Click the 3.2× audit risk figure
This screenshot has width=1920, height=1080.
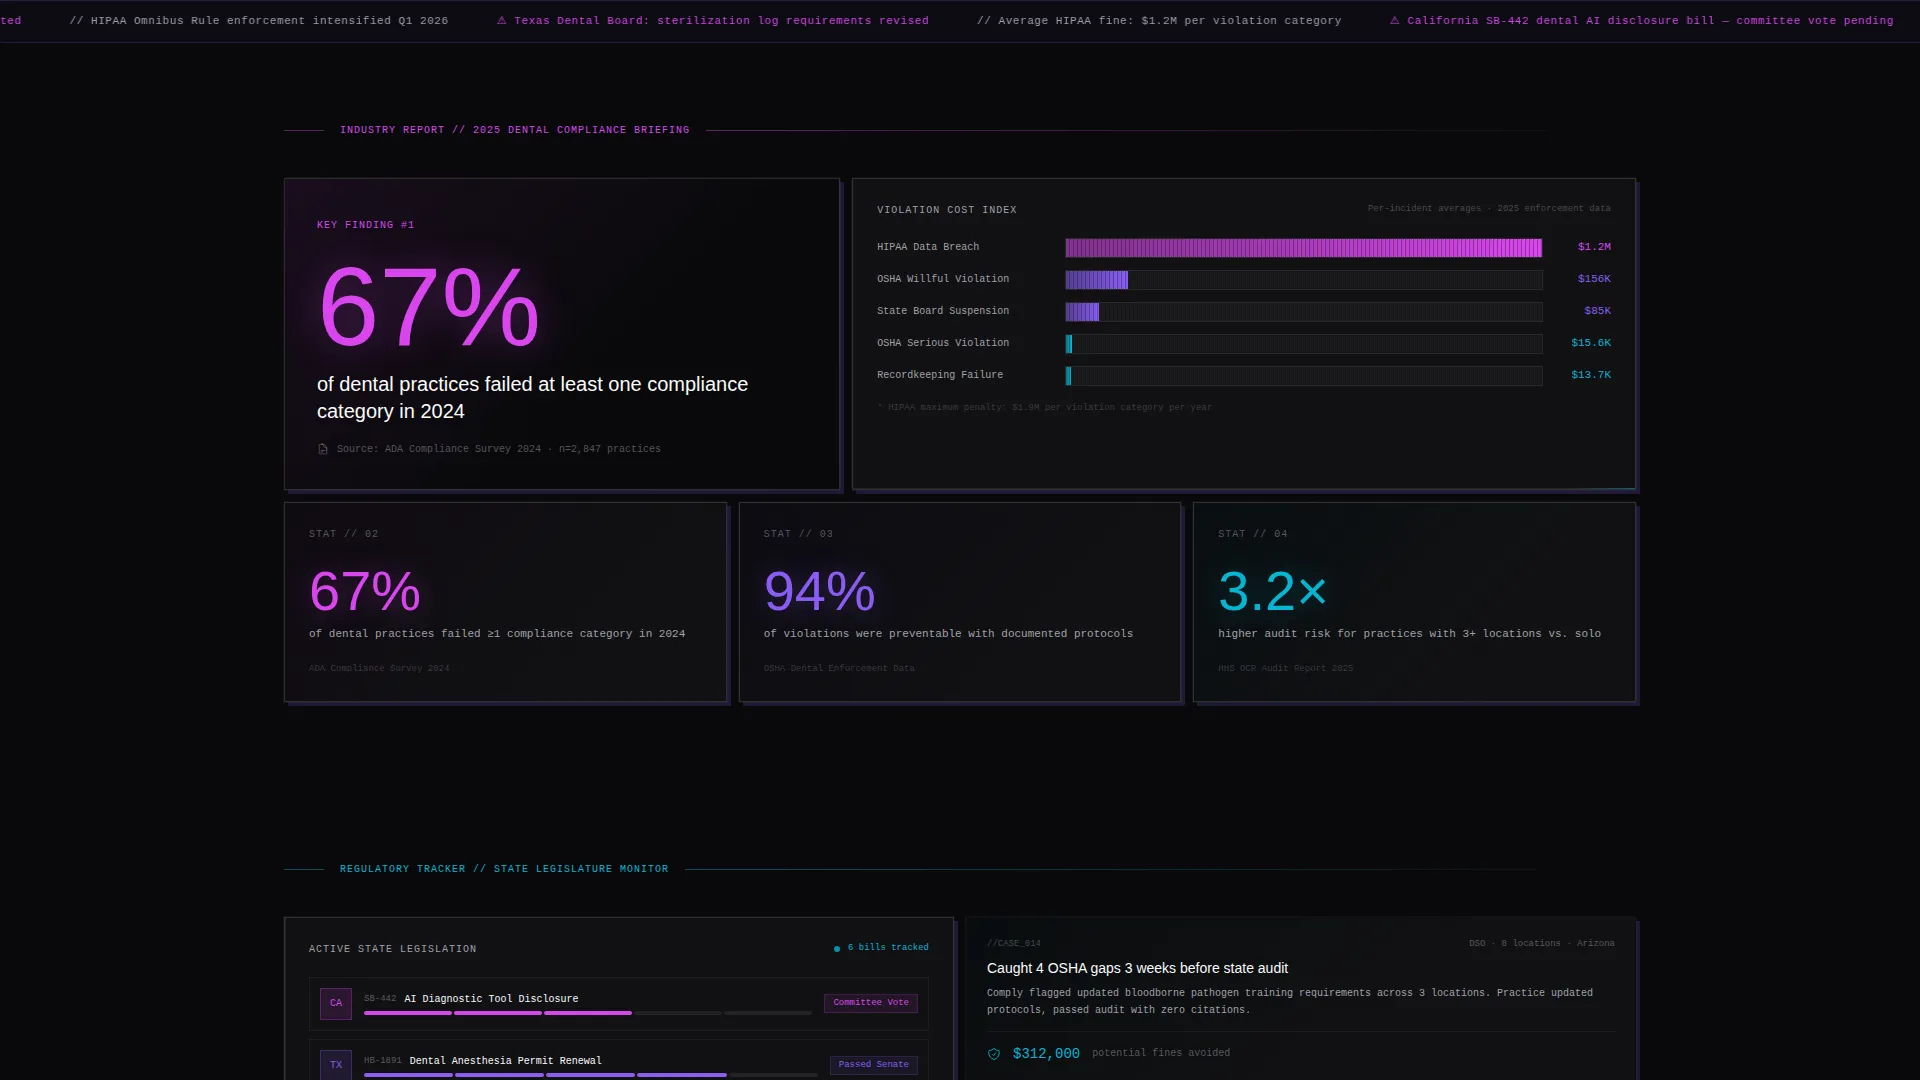coord(1272,591)
